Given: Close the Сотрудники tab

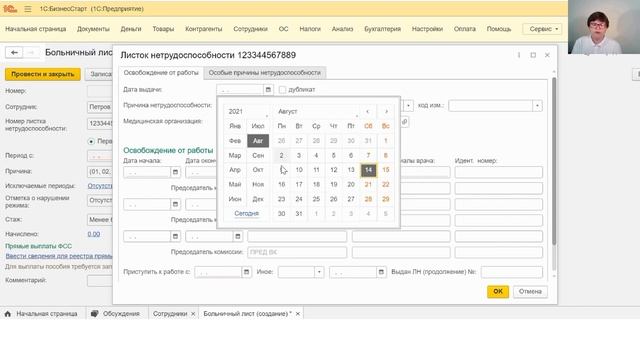Looking at the screenshot, I should click(x=193, y=313).
